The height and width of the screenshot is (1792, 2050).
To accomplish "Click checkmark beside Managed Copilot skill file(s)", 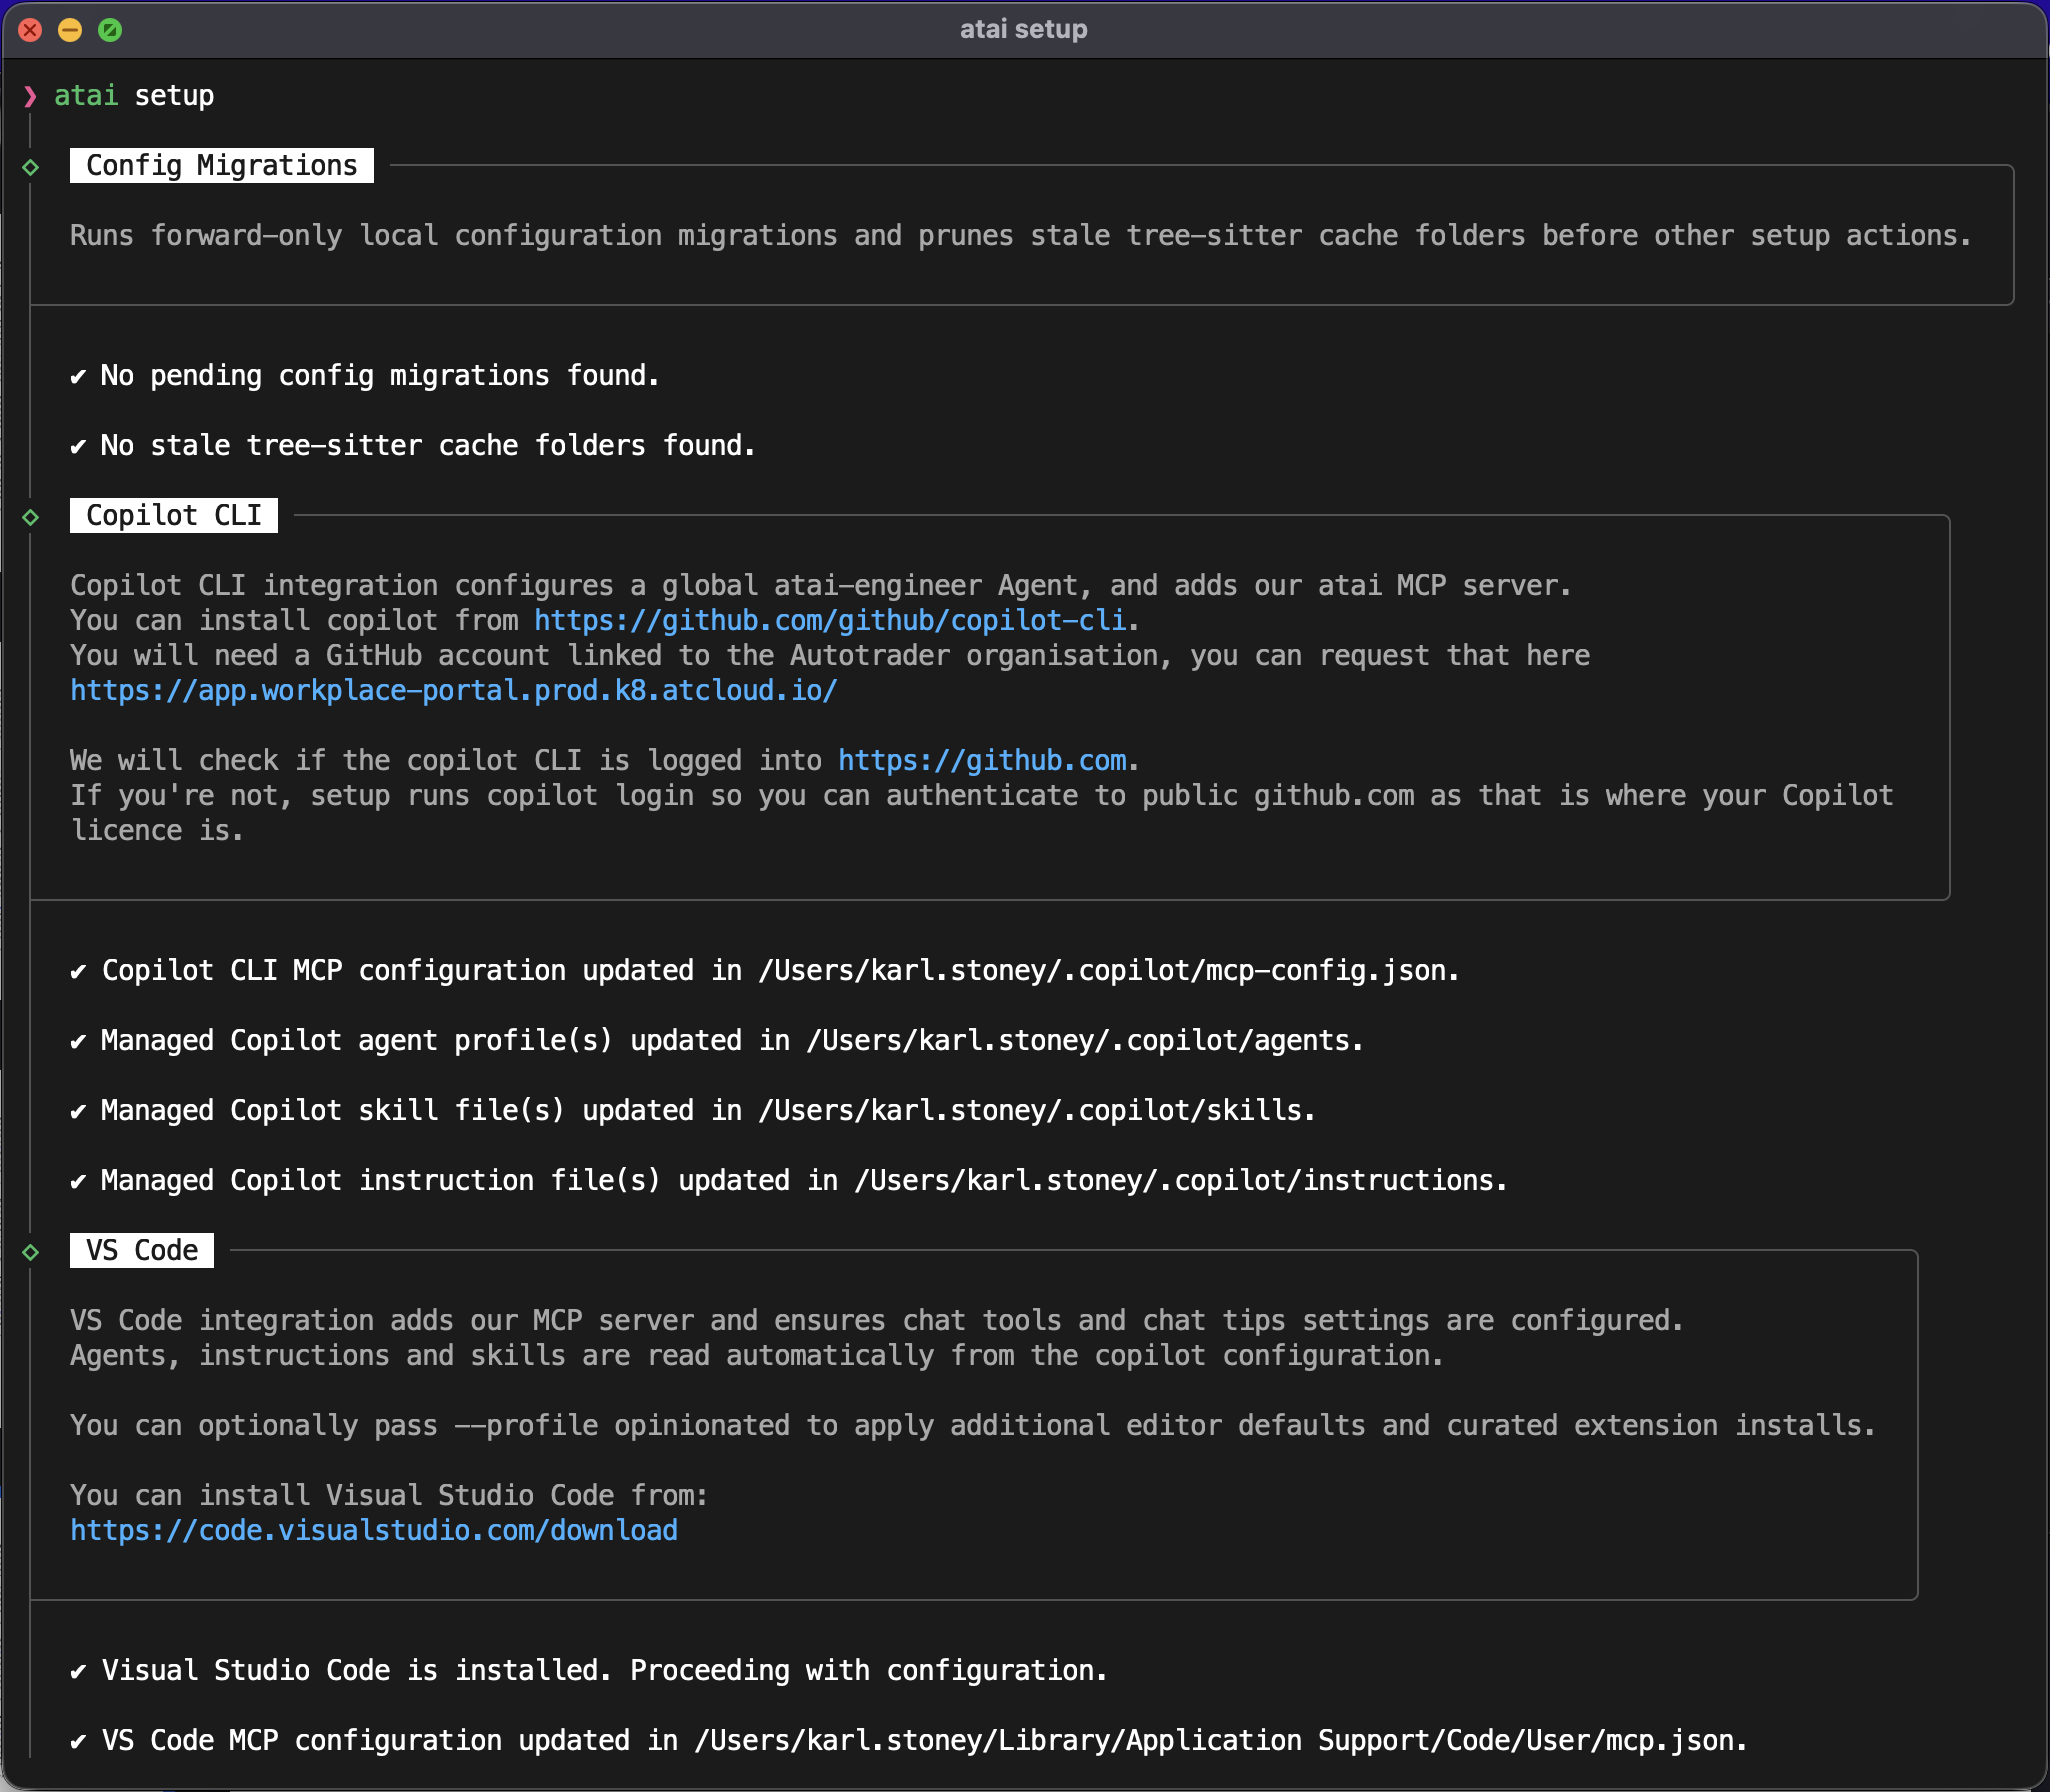I will click(x=78, y=1112).
